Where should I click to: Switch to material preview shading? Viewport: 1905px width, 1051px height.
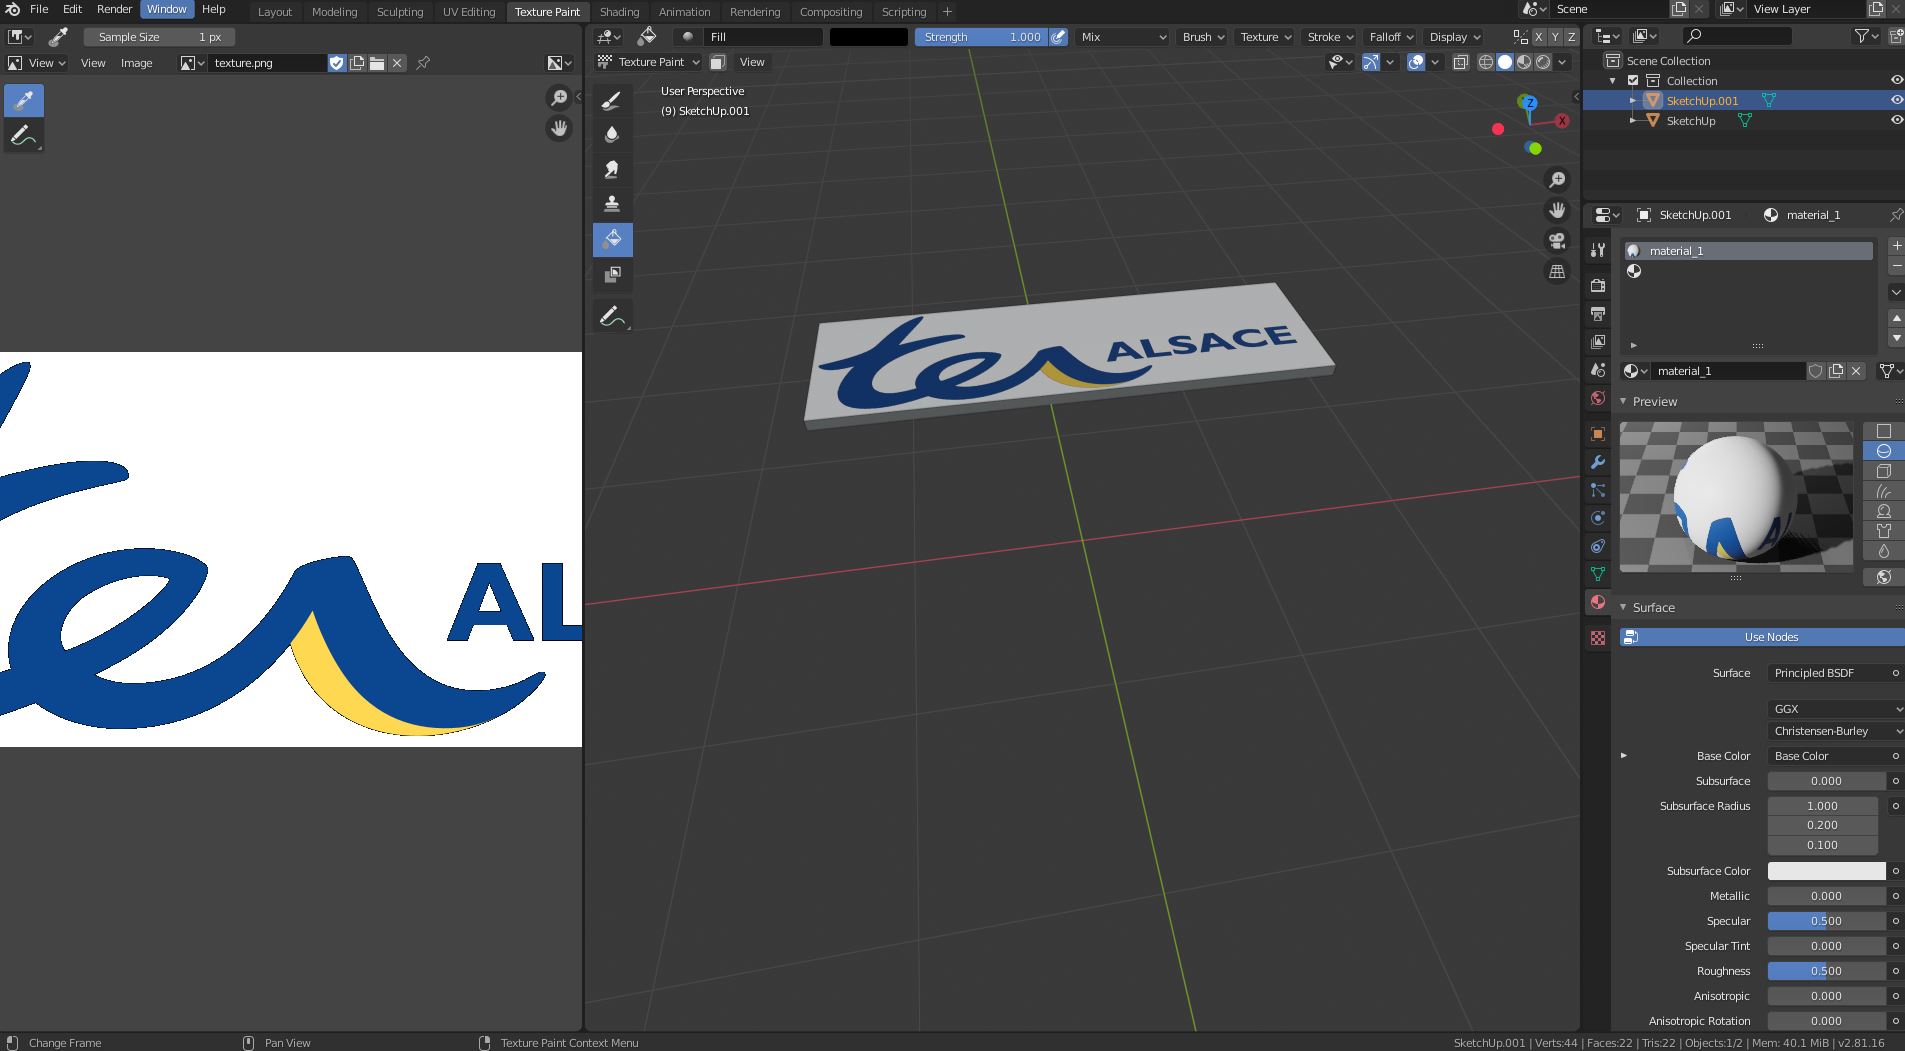[x=1524, y=62]
